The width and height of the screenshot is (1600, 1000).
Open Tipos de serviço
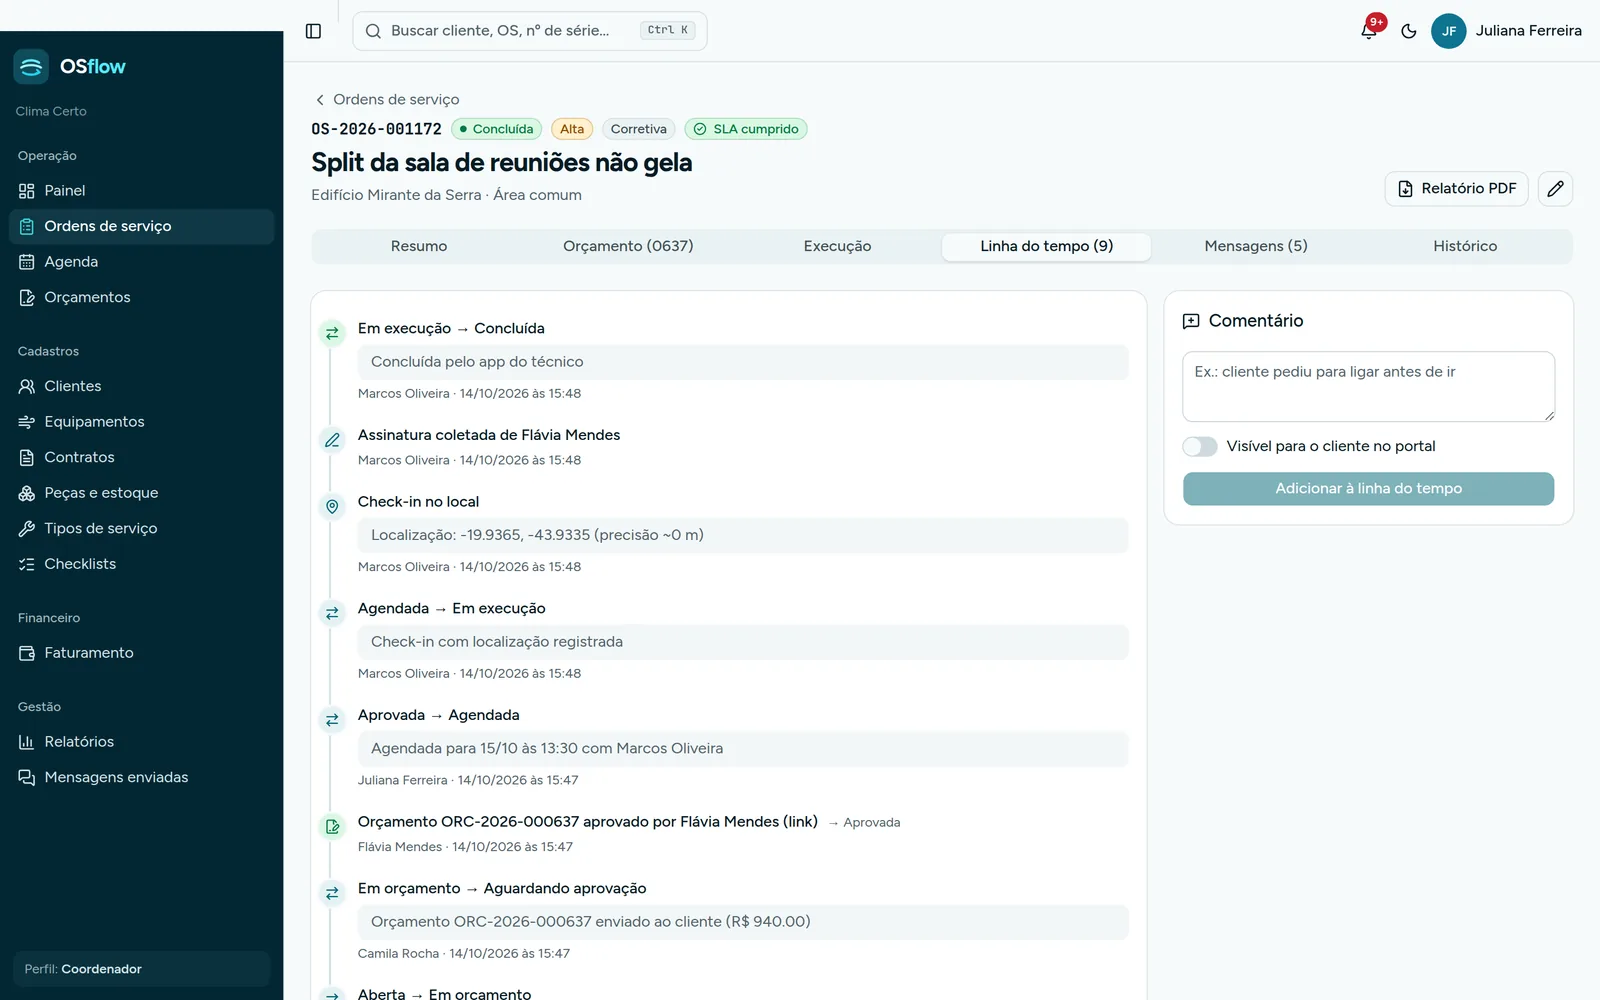coord(141,528)
